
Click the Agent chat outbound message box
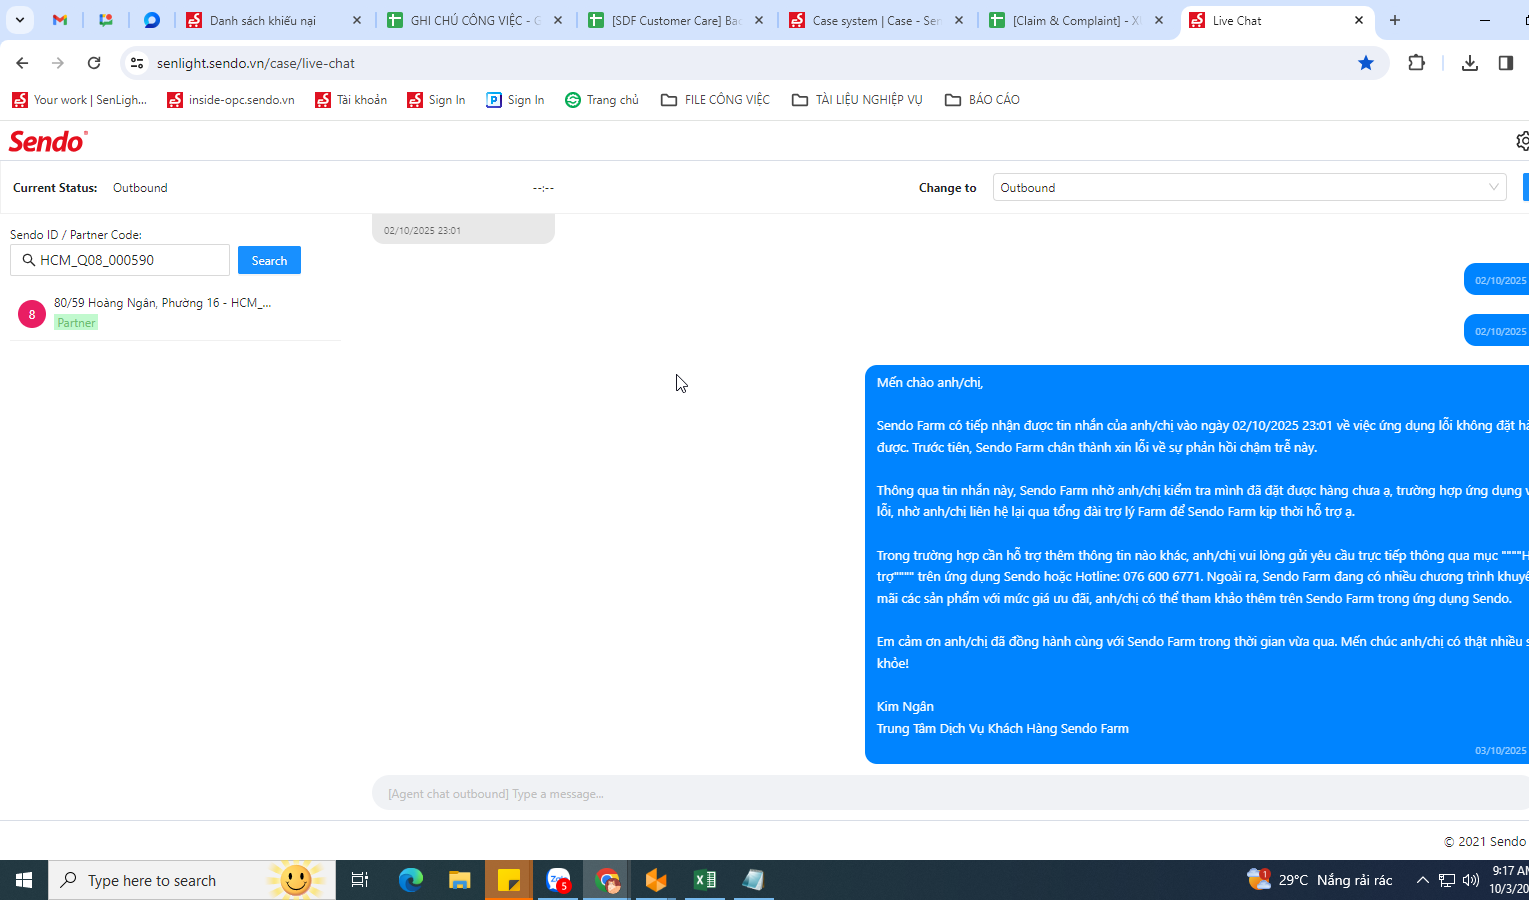tap(950, 793)
